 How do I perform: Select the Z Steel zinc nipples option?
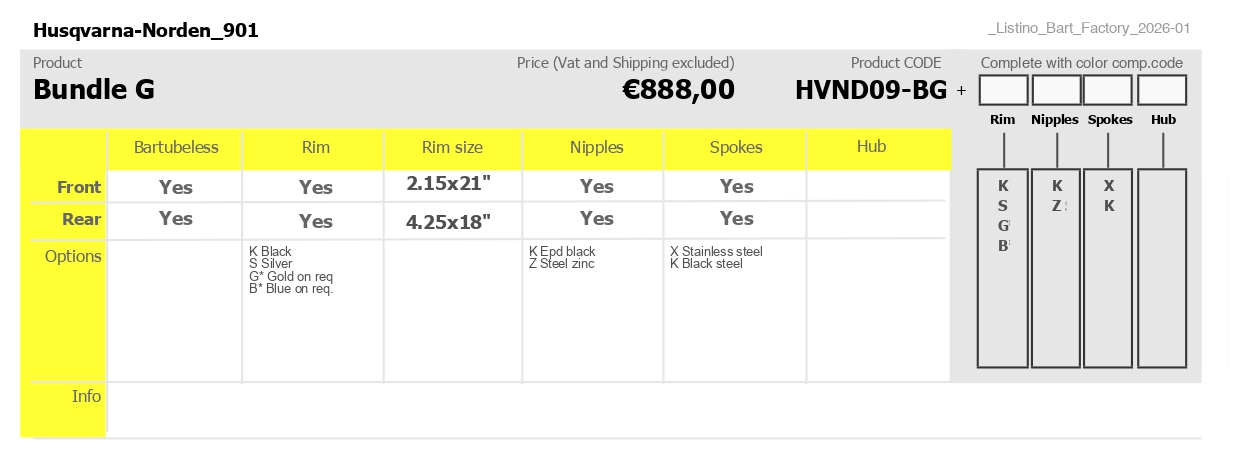(x=562, y=264)
